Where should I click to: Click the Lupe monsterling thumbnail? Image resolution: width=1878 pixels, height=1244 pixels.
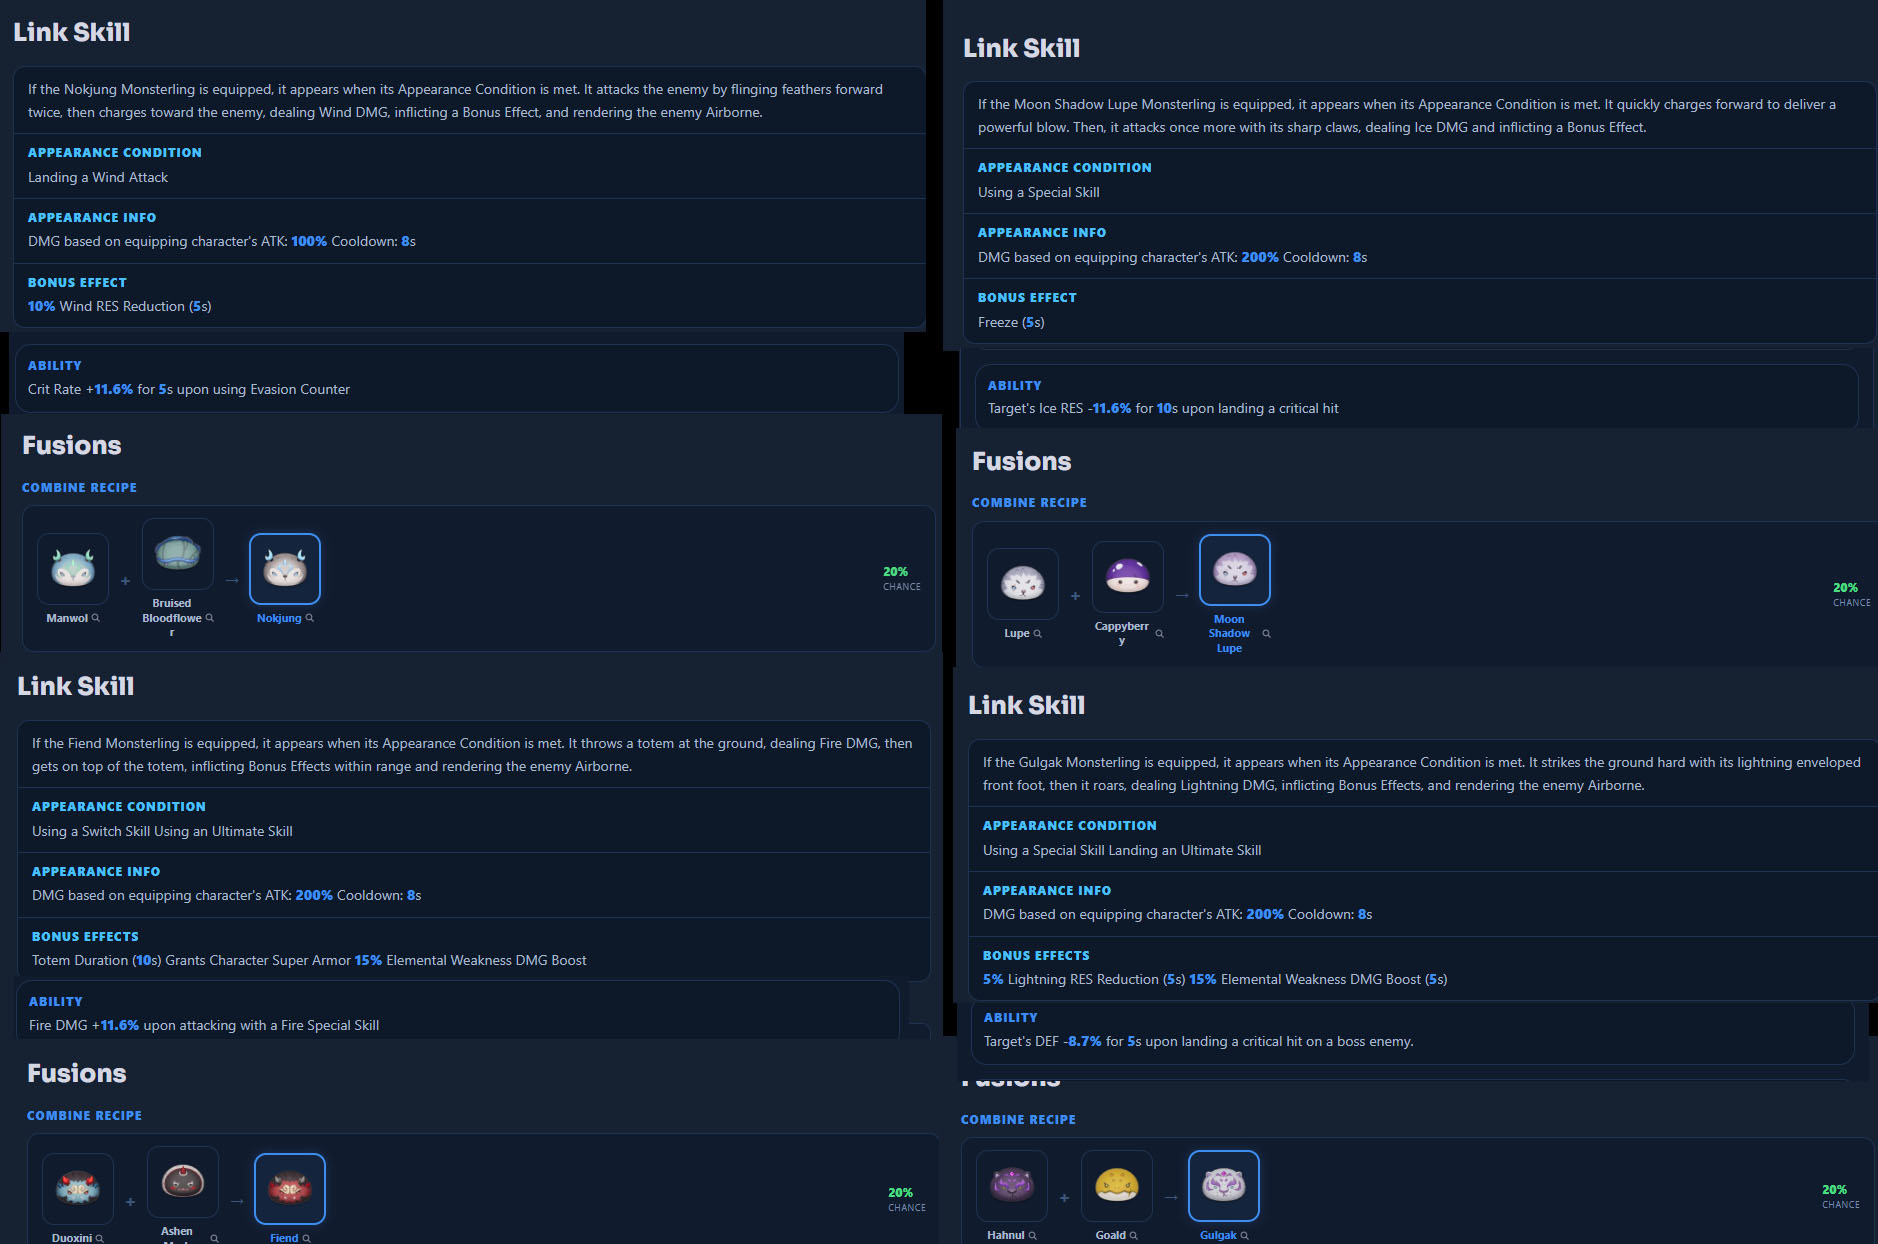click(1023, 583)
